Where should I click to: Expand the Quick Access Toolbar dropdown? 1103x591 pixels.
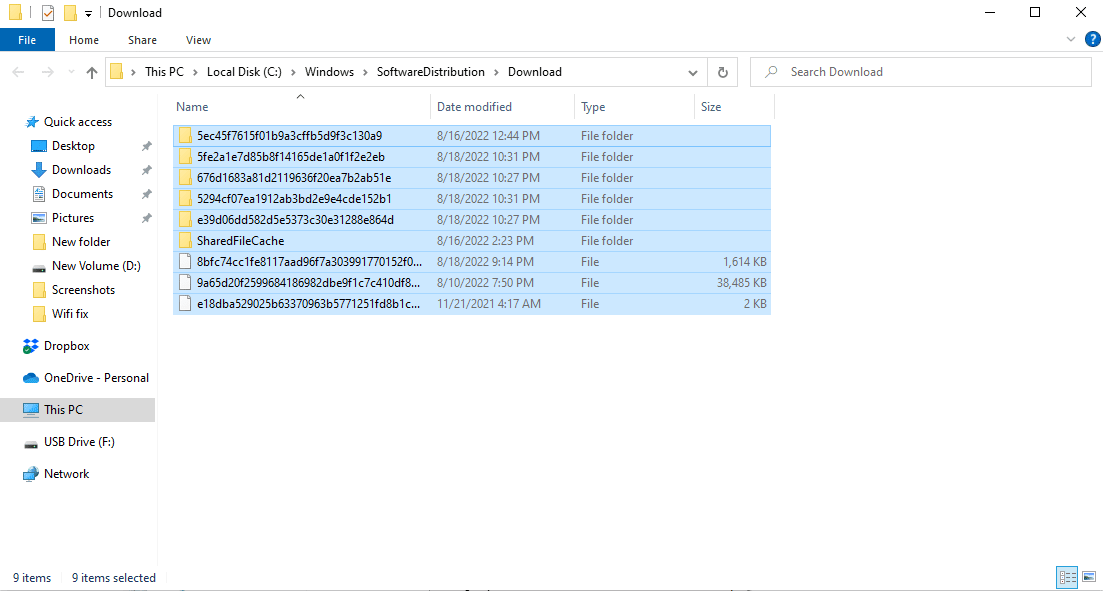click(89, 13)
